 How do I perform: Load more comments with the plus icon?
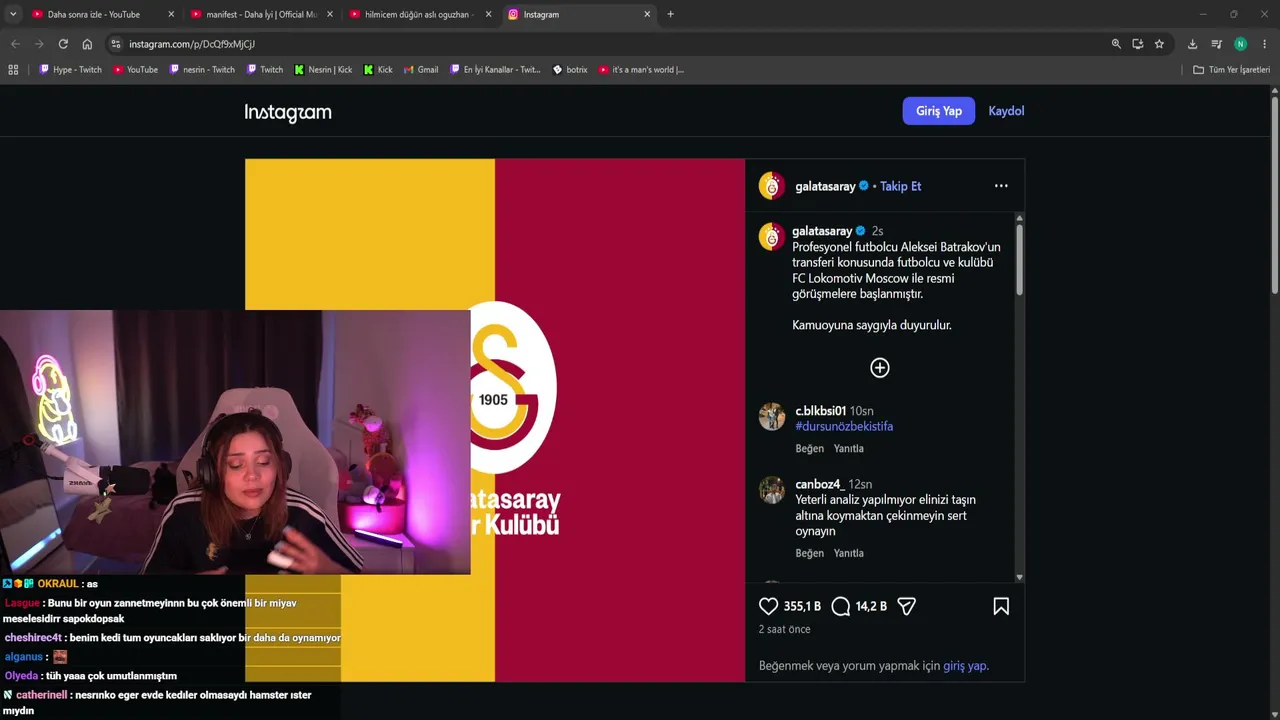point(880,368)
